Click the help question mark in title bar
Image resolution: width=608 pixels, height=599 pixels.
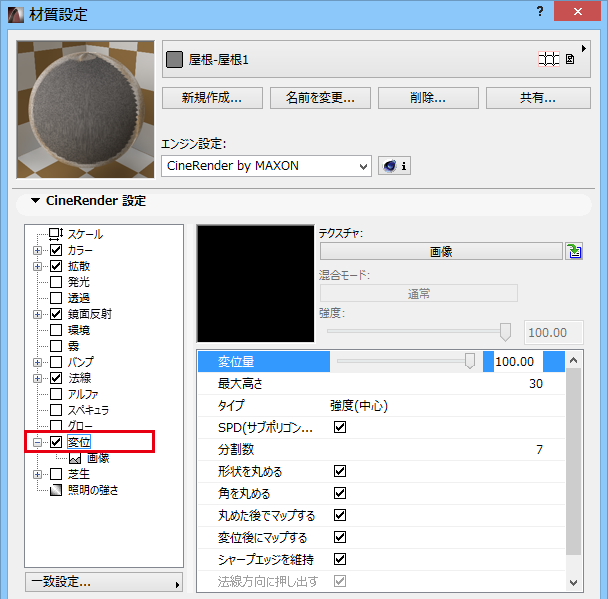(x=540, y=12)
